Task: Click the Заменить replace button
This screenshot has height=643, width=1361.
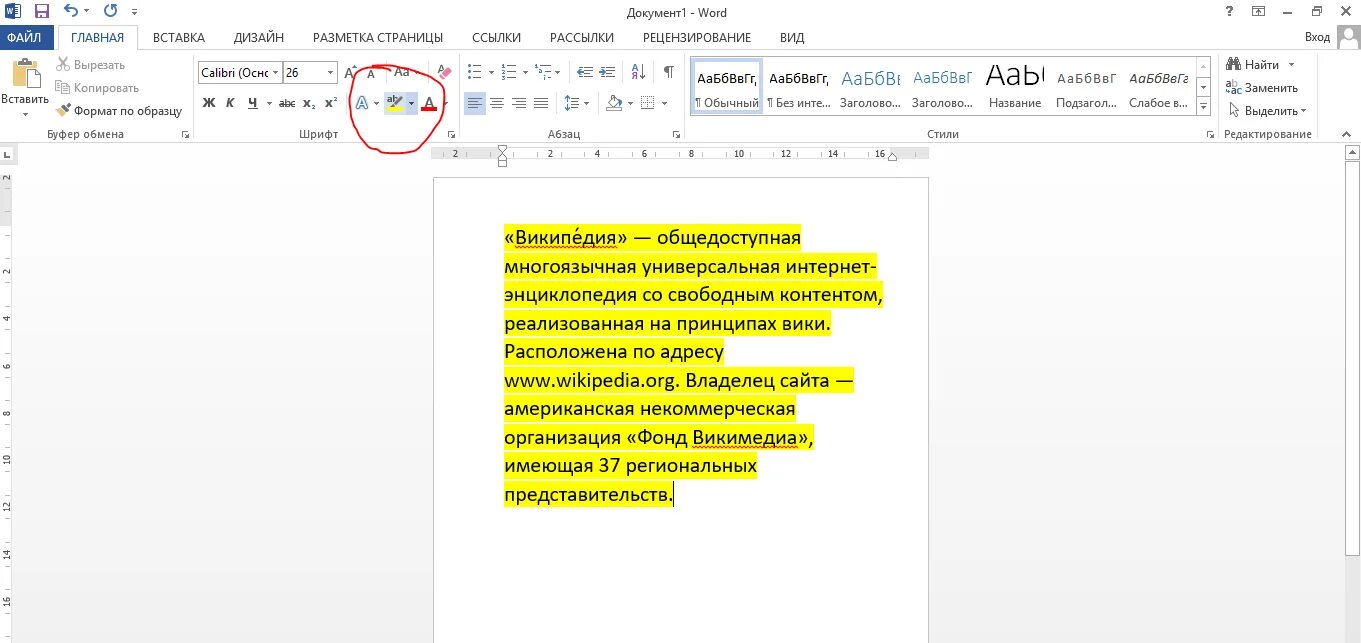Action: click(x=1262, y=88)
